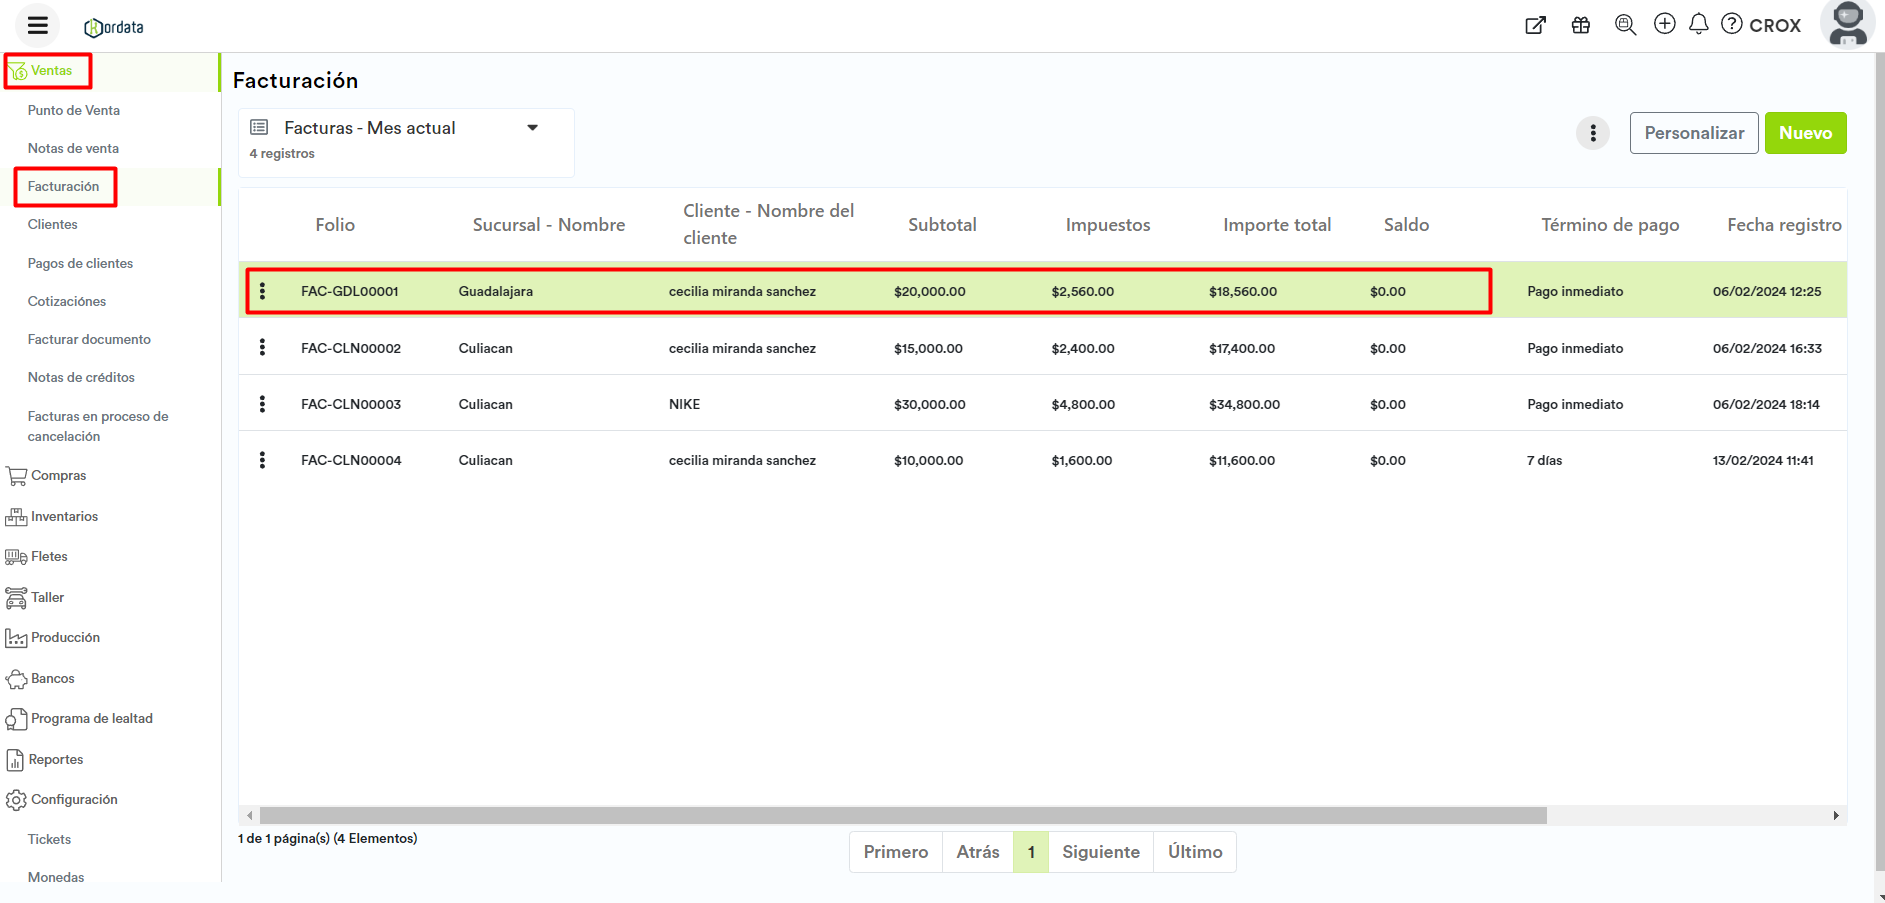Expand the Inventarios sidebar section
The height and width of the screenshot is (903, 1885).
[x=64, y=517]
